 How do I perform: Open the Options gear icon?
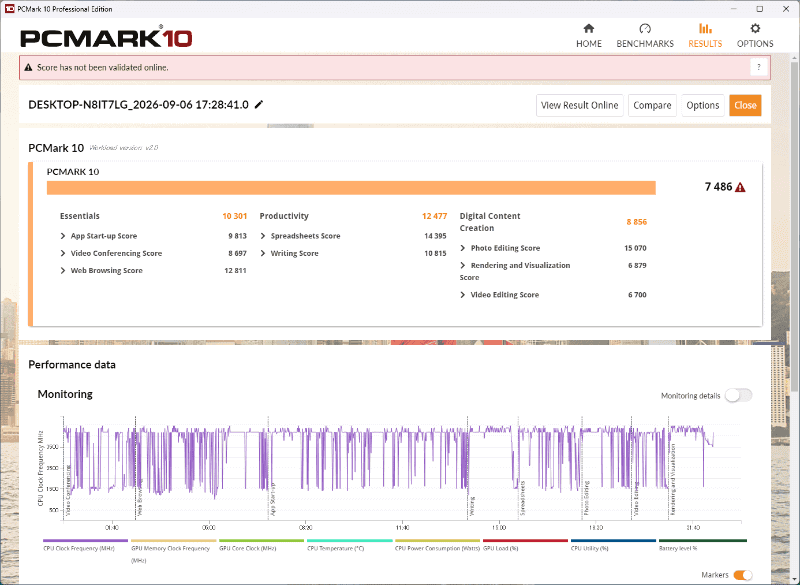click(x=755, y=29)
